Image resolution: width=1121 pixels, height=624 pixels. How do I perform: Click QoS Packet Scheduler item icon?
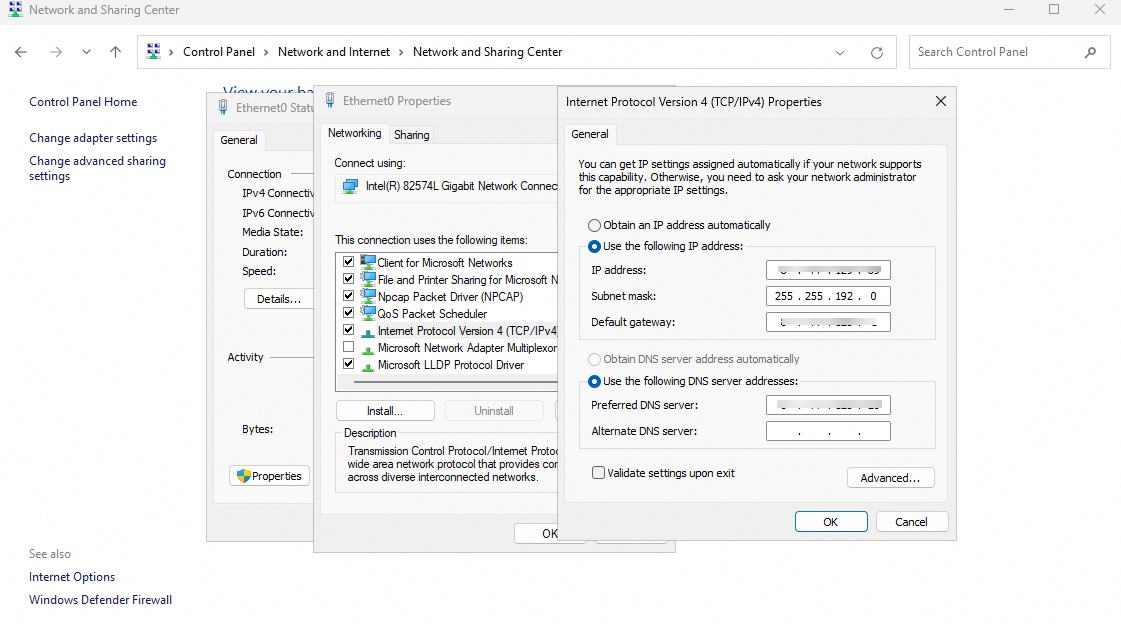click(367, 313)
